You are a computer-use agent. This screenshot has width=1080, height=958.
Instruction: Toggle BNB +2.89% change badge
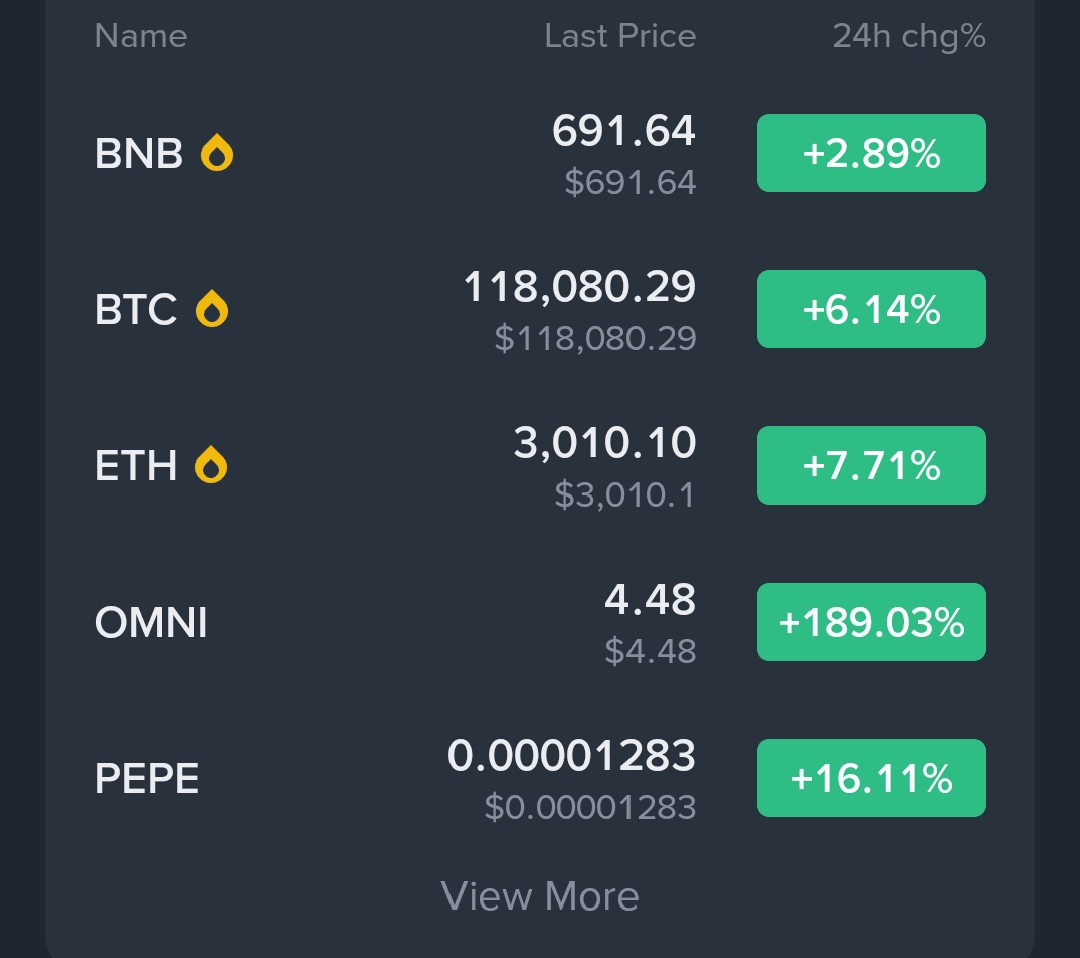coord(871,153)
